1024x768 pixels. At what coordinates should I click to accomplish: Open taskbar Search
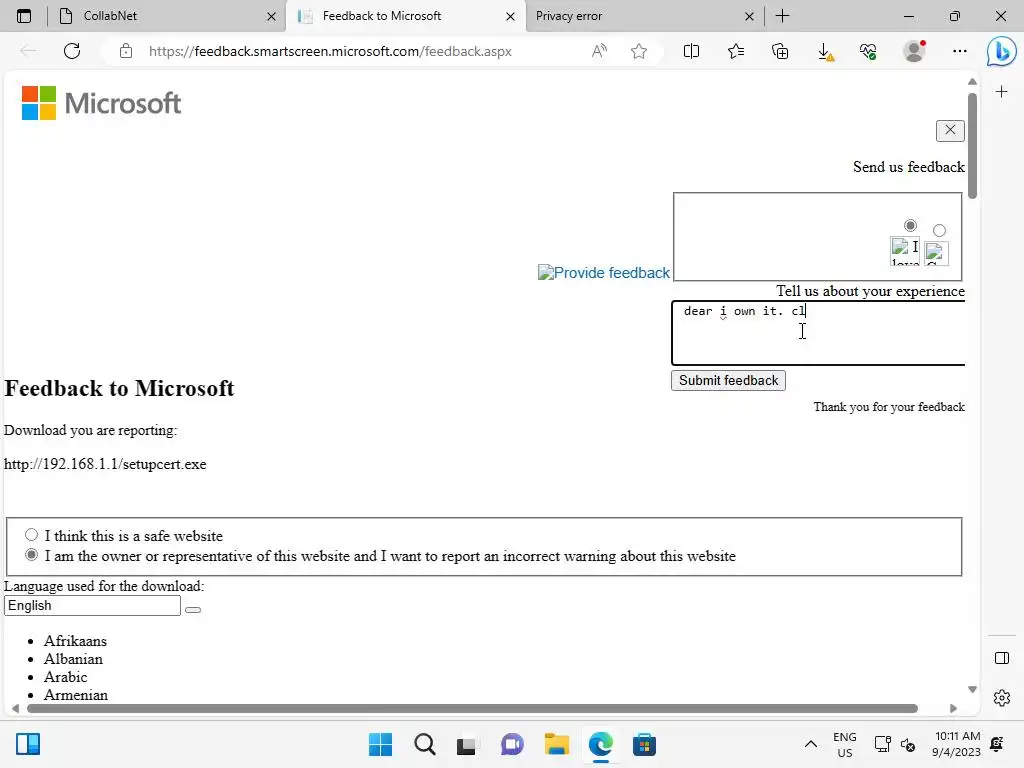pyautogui.click(x=424, y=744)
